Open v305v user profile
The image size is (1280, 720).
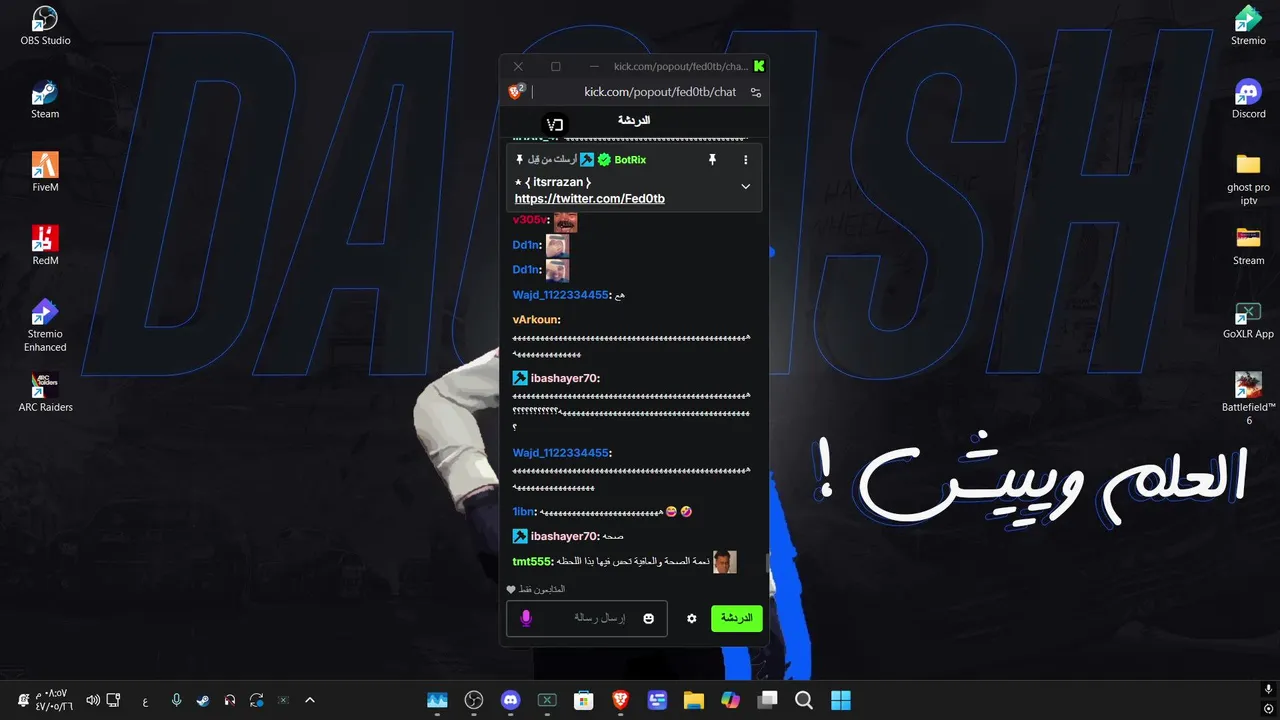pyautogui.click(x=529, y=220)
